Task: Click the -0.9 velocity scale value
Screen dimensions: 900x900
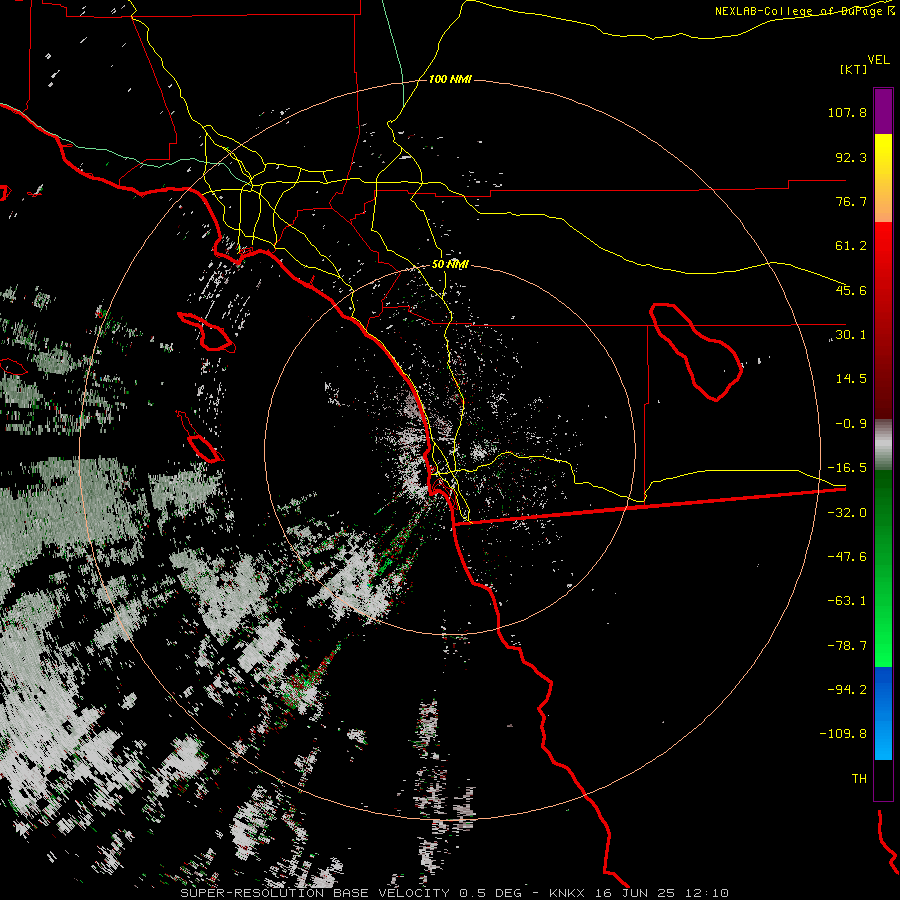Action: tap(851, 424)
